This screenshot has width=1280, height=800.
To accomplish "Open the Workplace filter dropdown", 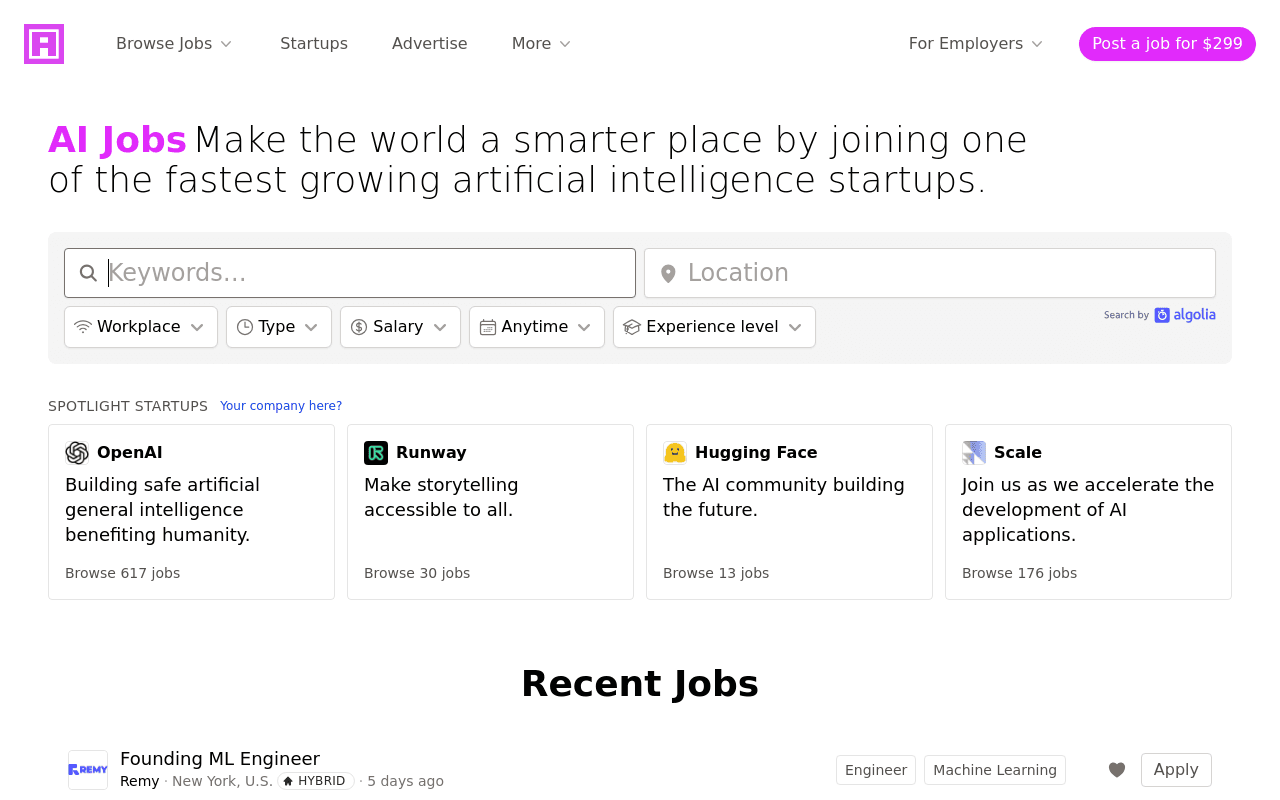I will point(141,327).
